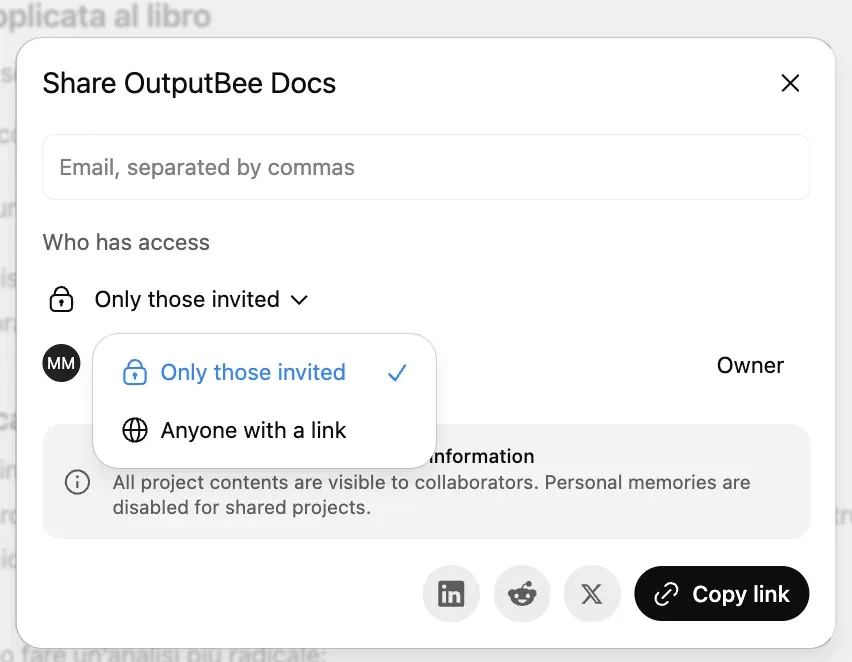The height and width of the screenshot is (662, 852).
Task: Click the 'Share OutputBee Docs' title
Action: tap(189, 83)
